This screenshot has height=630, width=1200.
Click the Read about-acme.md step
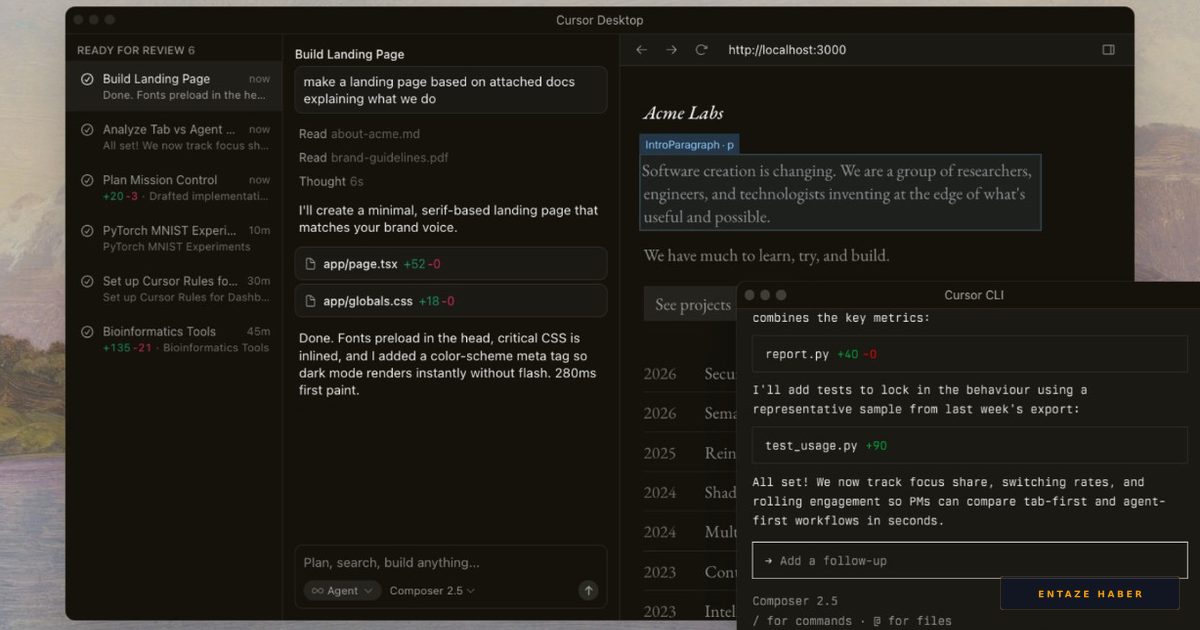[x=359, y=134]
